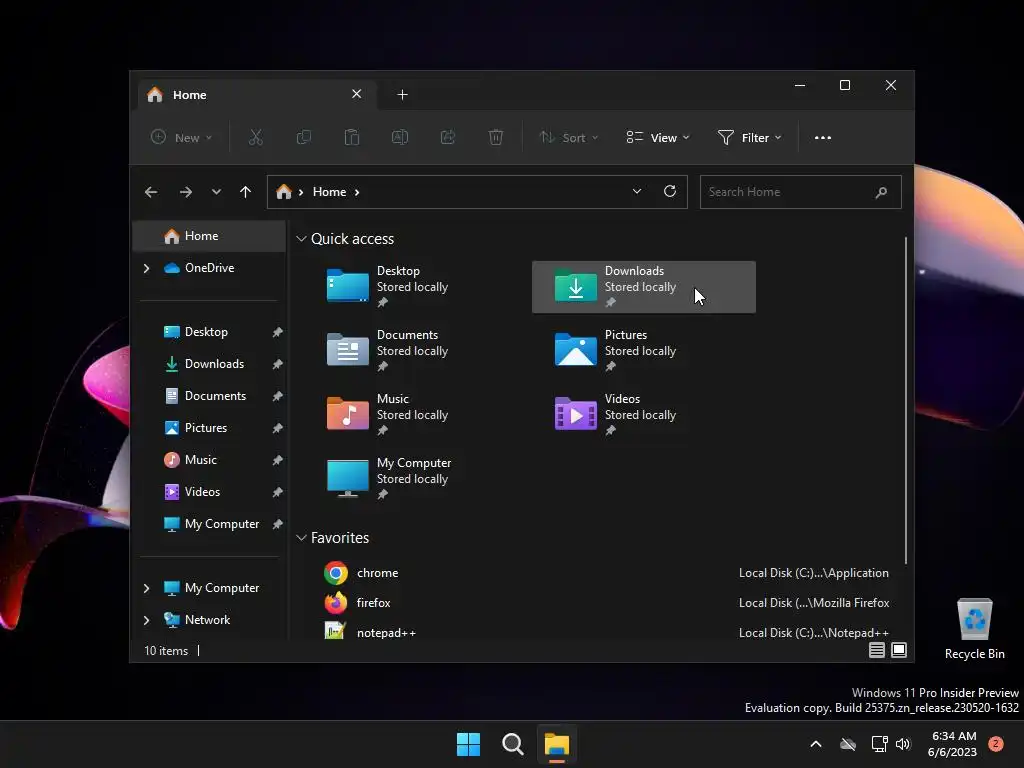The width and height of the screenshot is (1024, 768).
Task: Click the vertical scrollbar of file list
Action: pos(906,400)
